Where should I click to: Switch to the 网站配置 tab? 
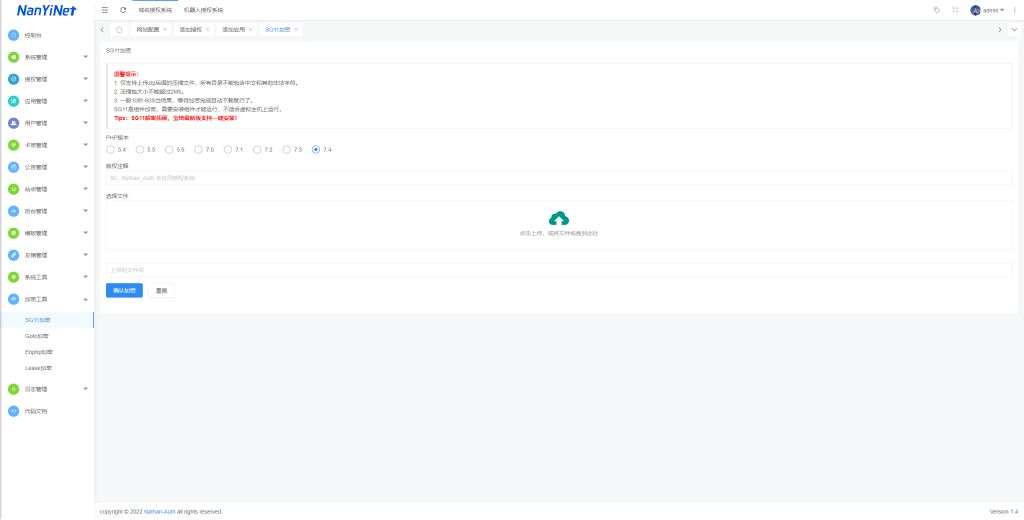(147, 30)
